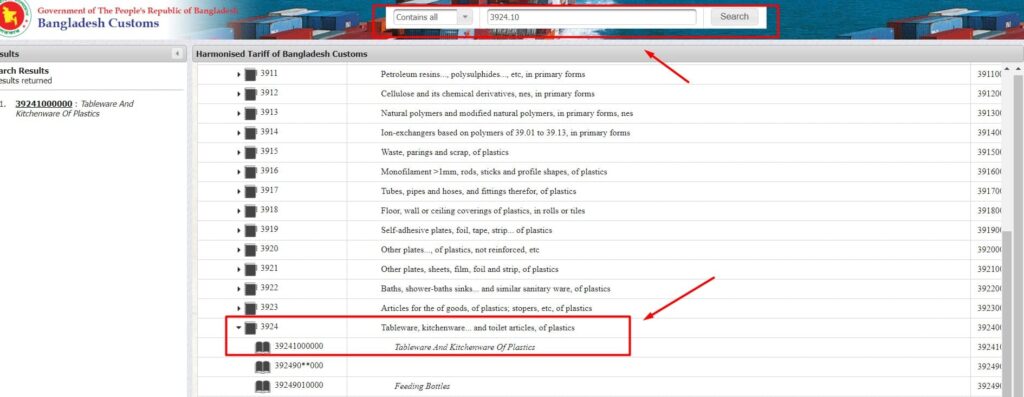Click 'Ion-exchangers based on polymers' description

[x=505, y=133]
